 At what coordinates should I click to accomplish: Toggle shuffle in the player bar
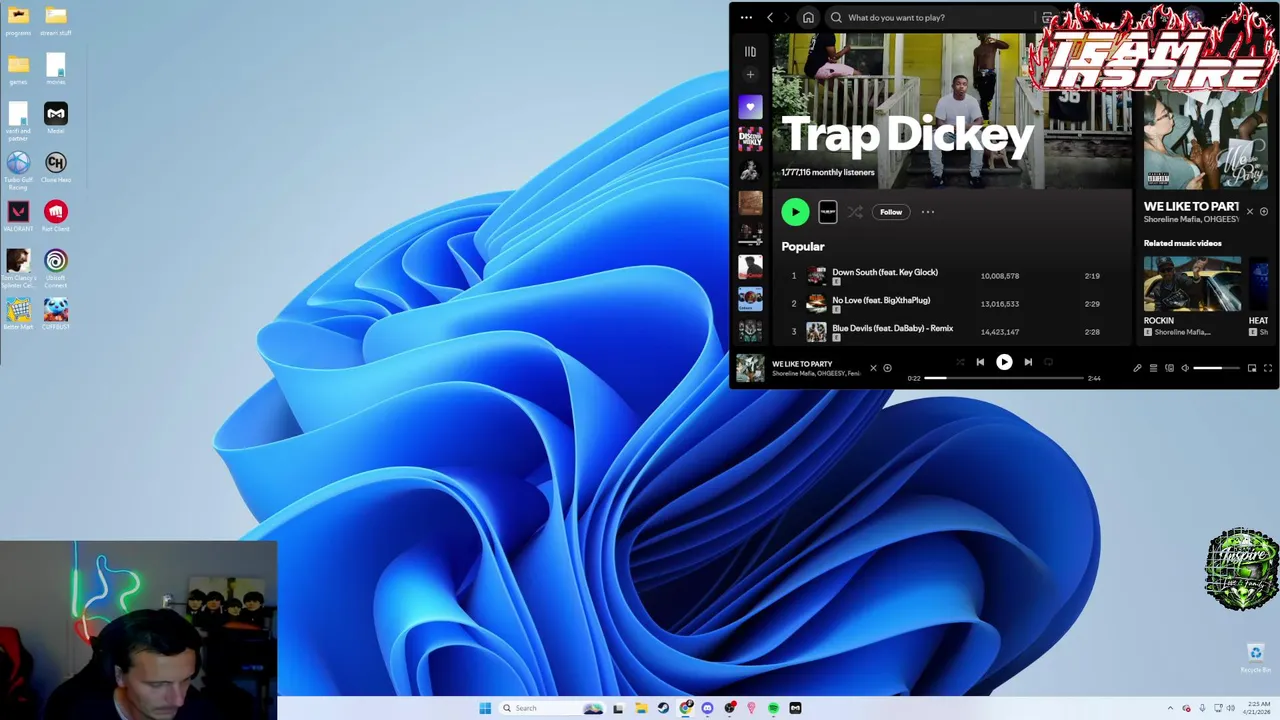[960, 362]
